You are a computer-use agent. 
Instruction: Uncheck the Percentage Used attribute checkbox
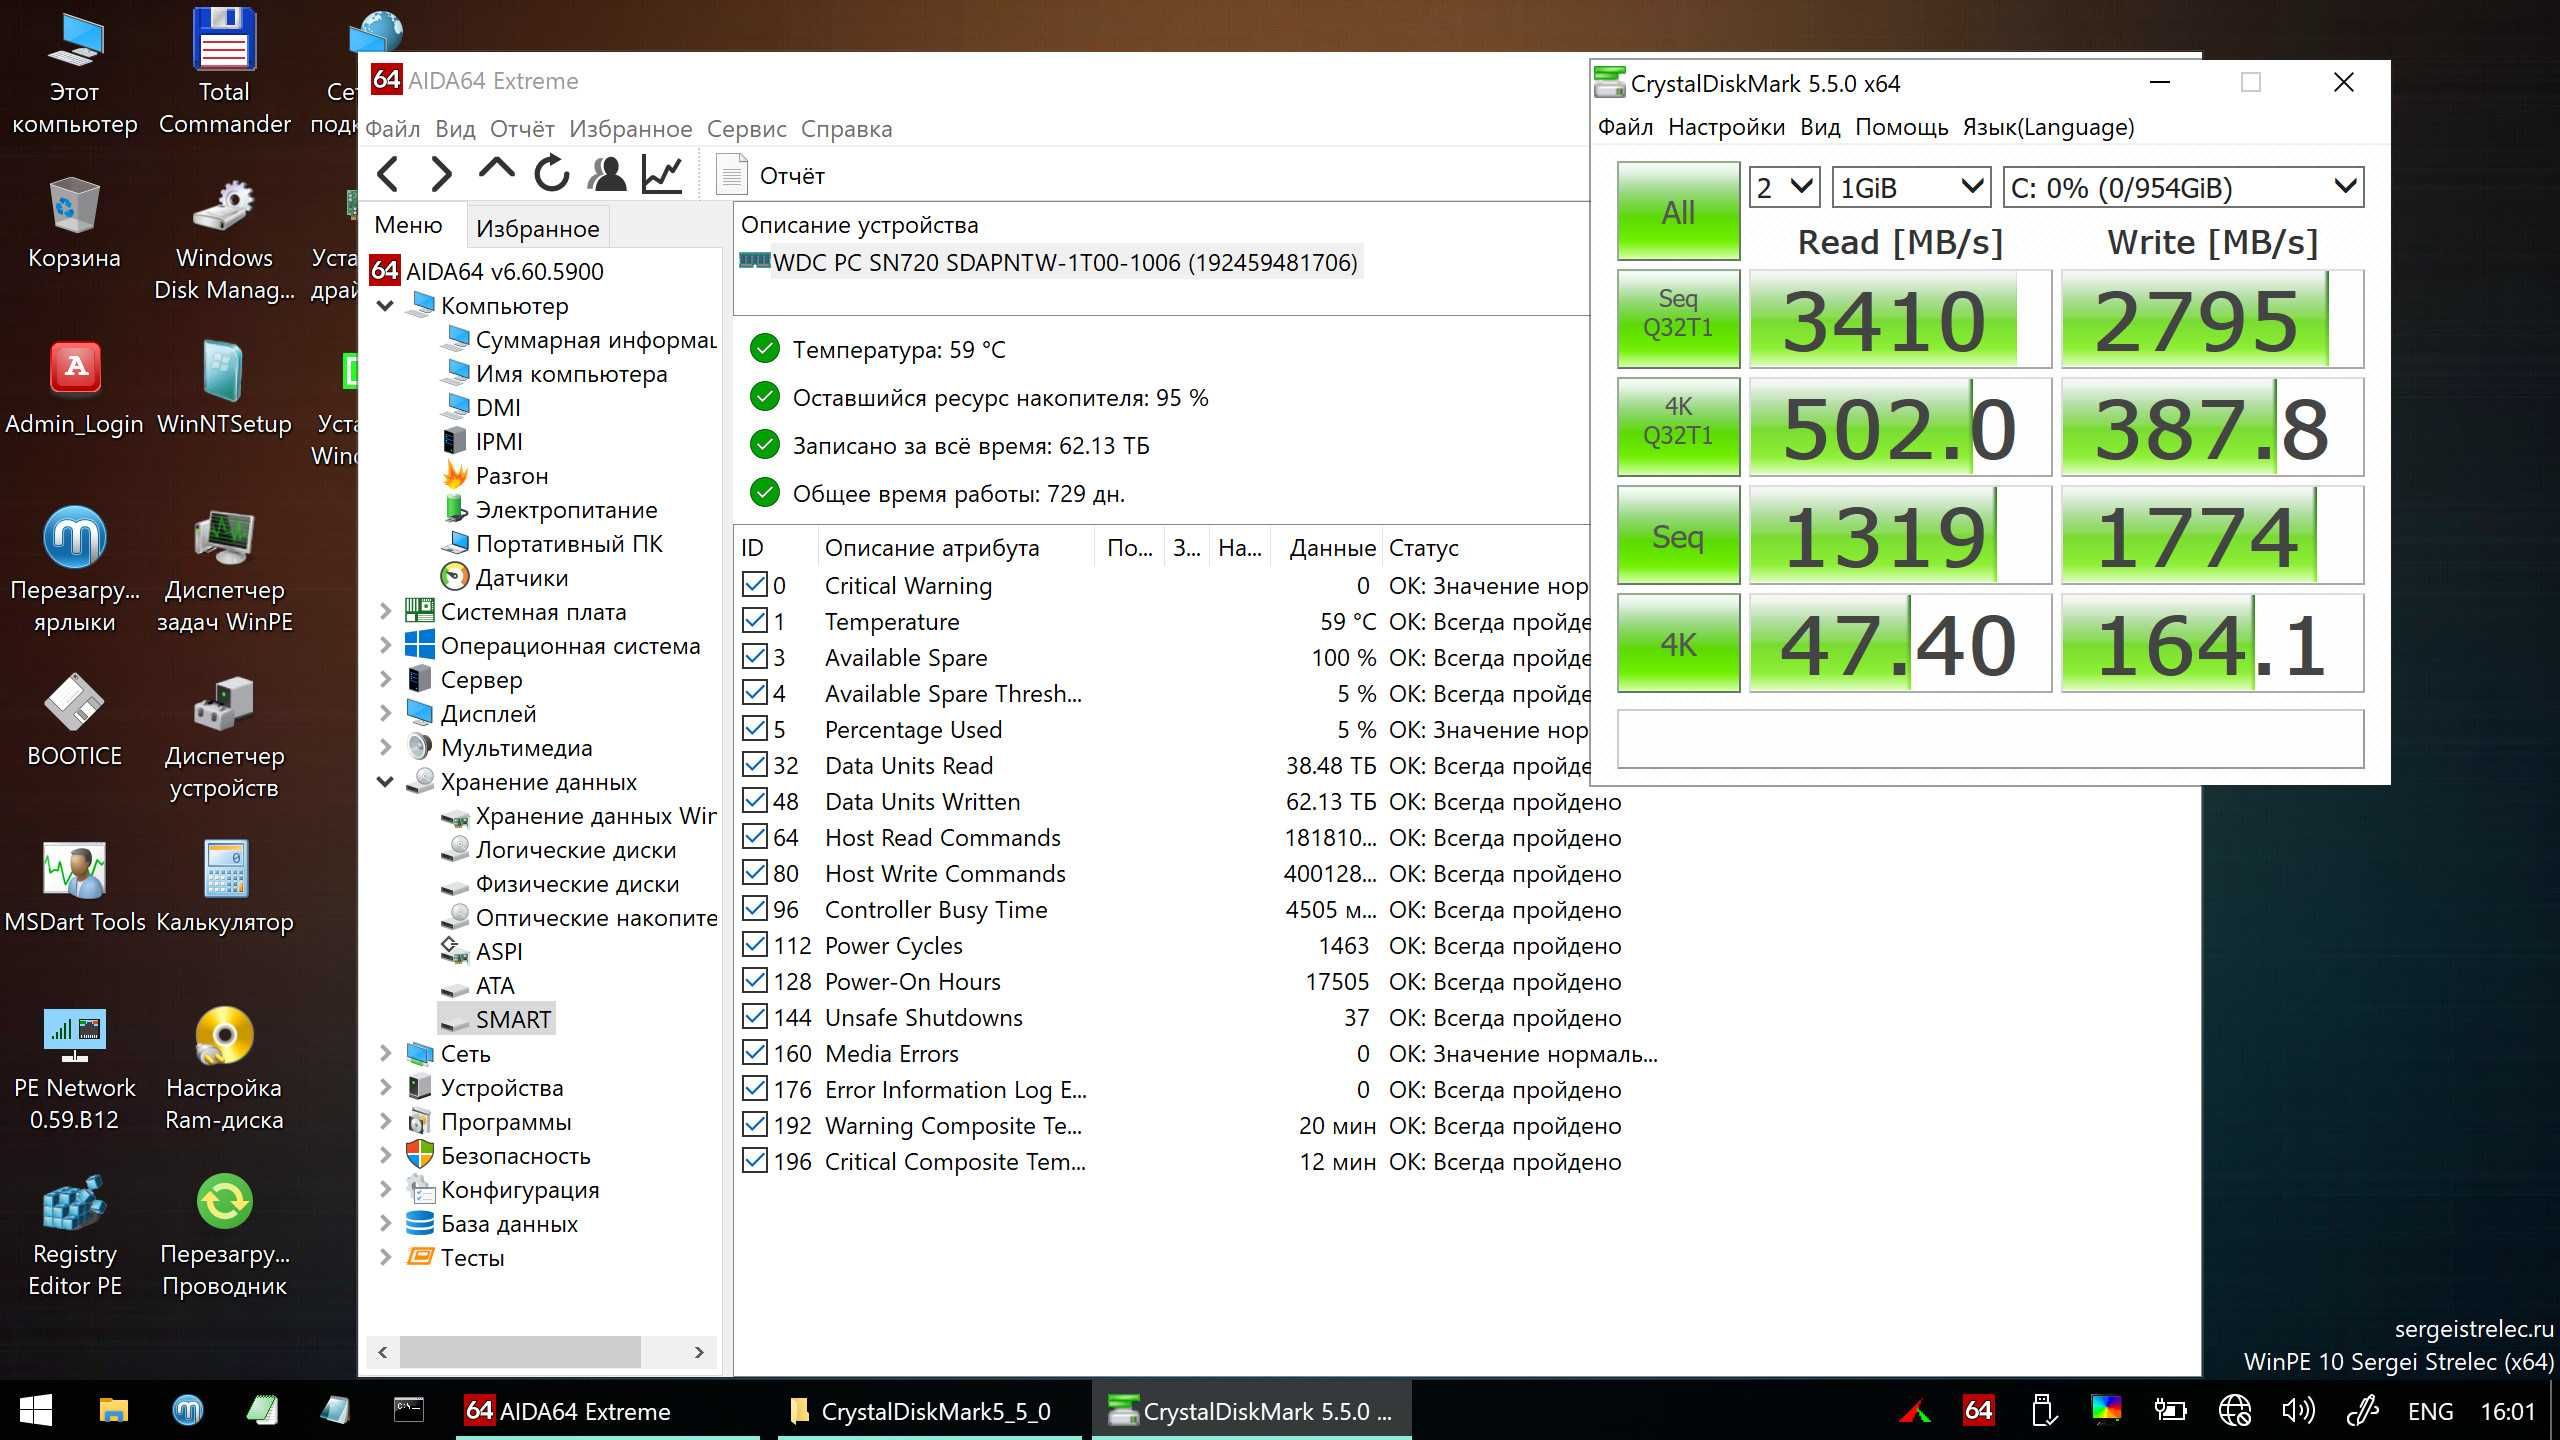coord(754,729)
